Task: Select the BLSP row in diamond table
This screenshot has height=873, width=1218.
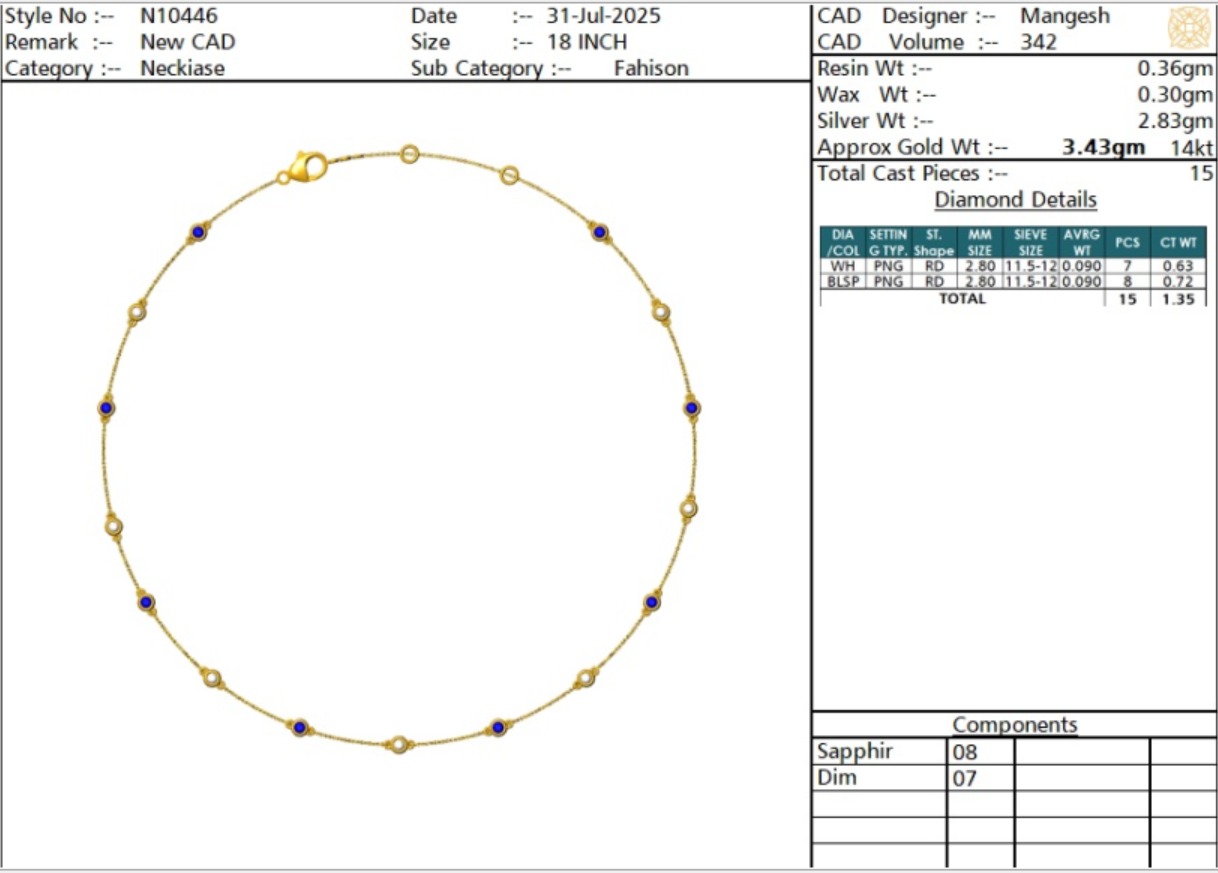Action: [x=1012, y=282]
